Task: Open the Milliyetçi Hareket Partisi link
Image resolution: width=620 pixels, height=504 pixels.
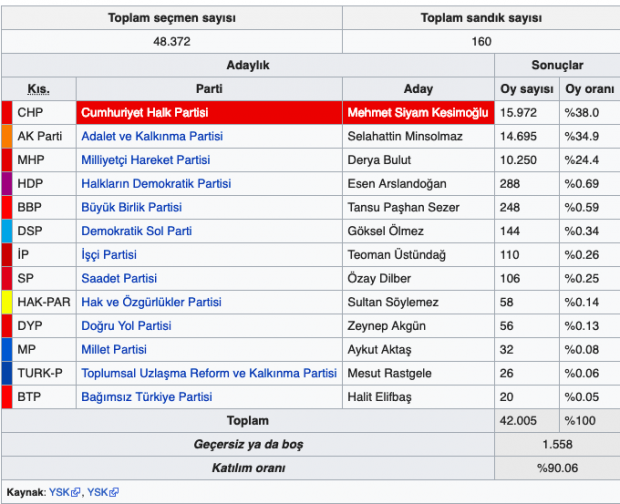Action: click(x=146, y=160)
